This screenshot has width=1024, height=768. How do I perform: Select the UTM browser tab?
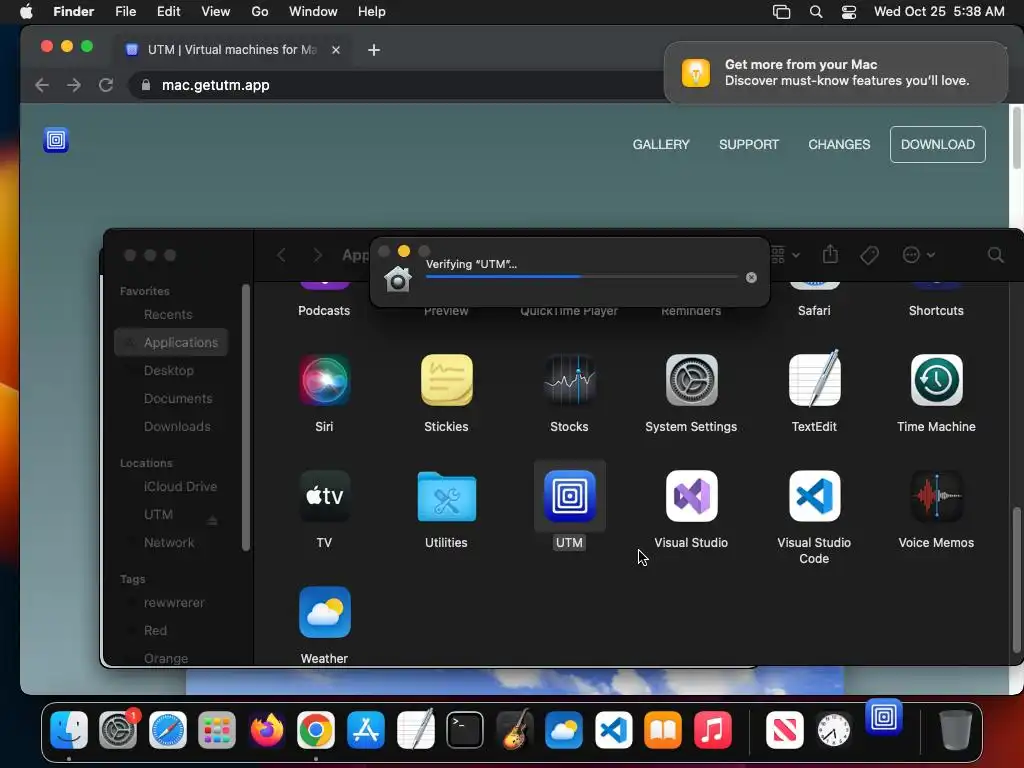click(232, 50)
